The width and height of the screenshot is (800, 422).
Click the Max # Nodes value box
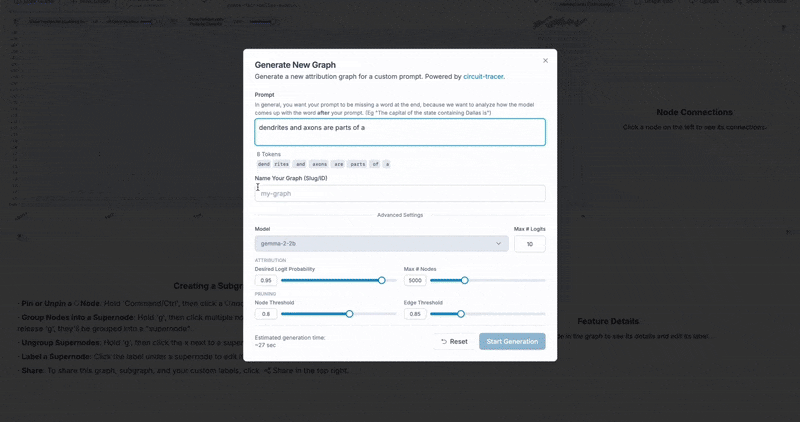pos(415,281)
